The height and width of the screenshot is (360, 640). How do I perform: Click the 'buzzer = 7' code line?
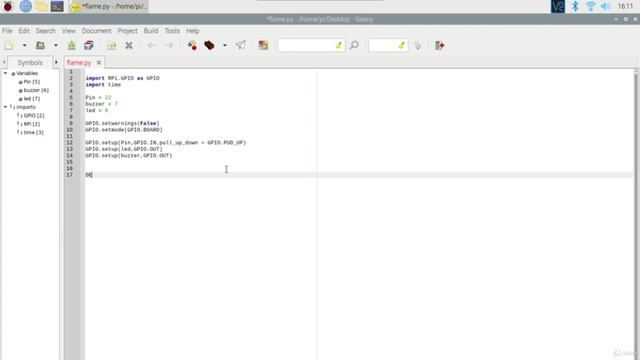102,104
